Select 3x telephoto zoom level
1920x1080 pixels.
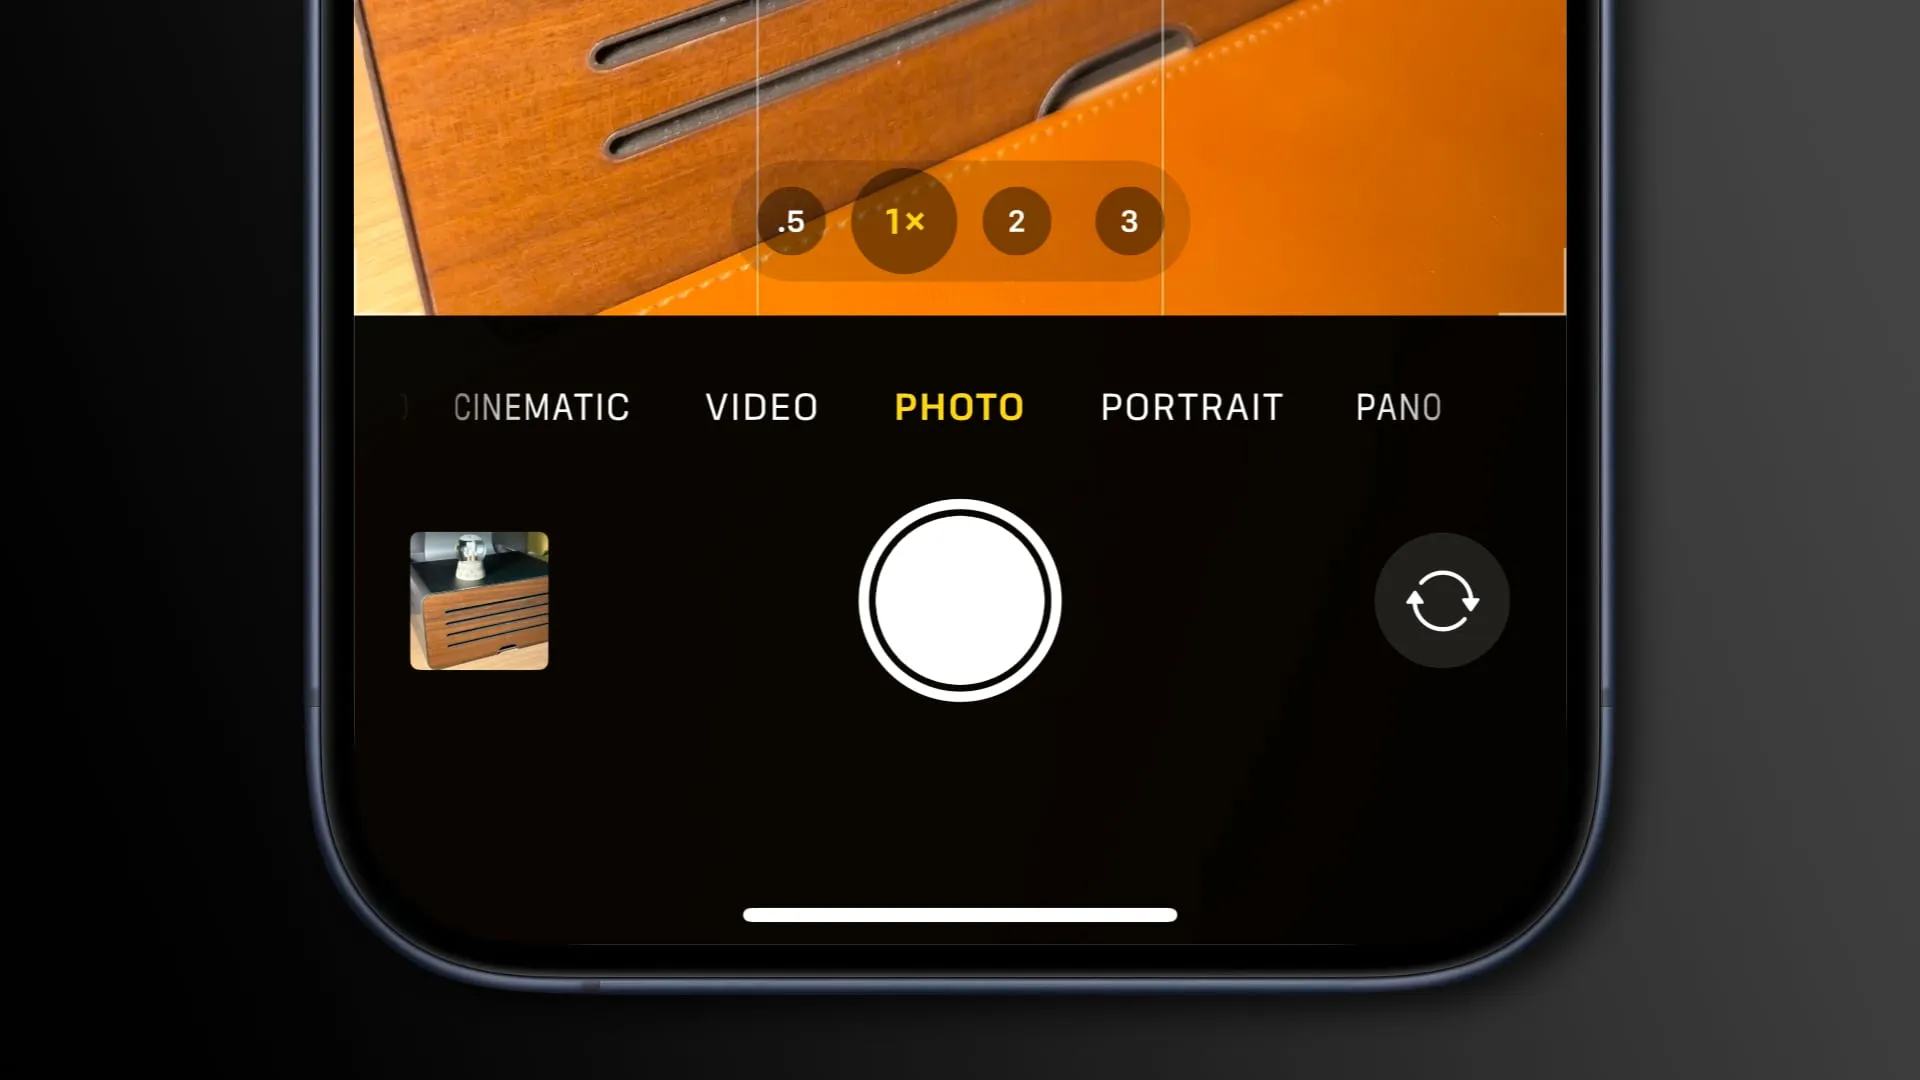tap(1127, 220)
